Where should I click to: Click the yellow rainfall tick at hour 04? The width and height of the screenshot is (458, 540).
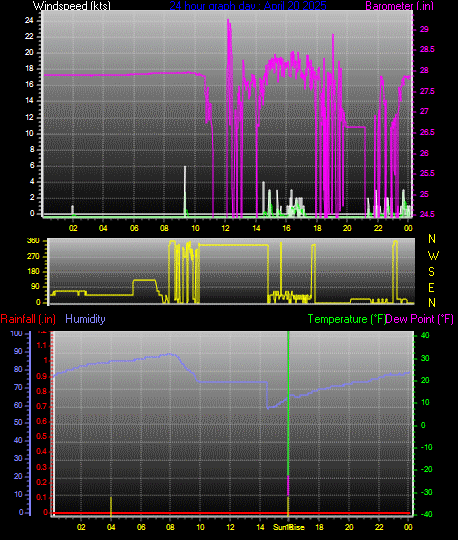(x=111, y=506)
